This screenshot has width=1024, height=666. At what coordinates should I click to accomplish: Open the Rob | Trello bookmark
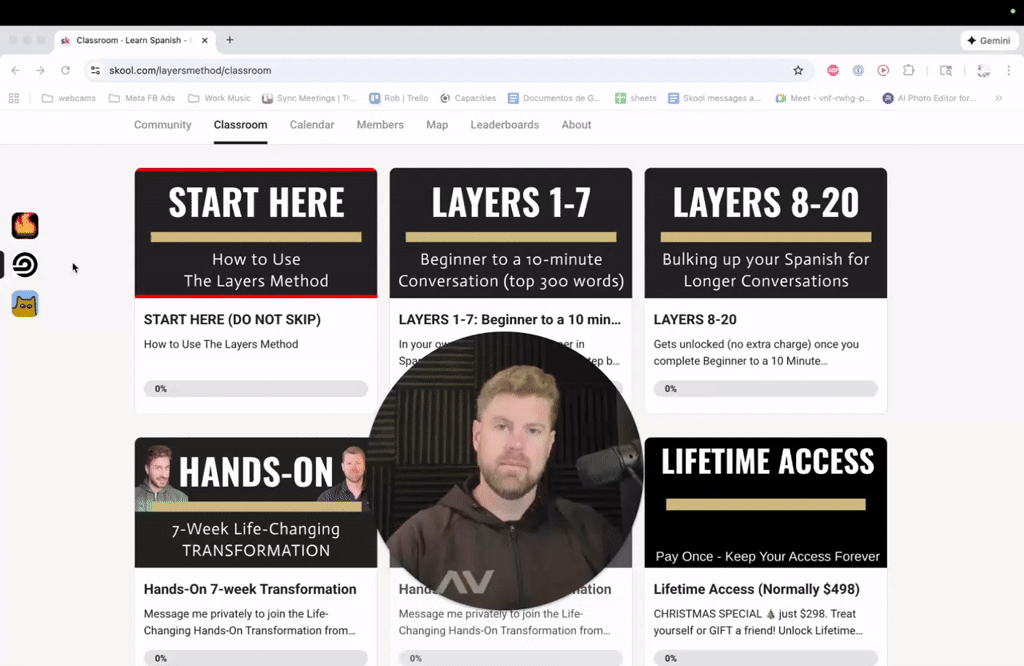point(398,98)
